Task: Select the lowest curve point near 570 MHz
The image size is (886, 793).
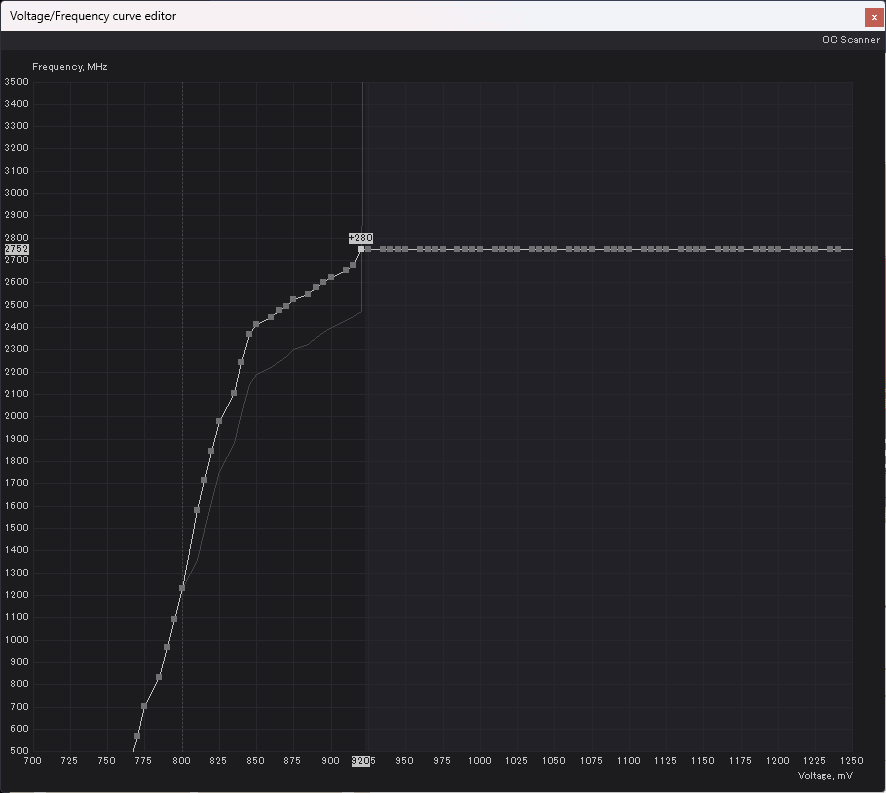Action: [137, 736]
